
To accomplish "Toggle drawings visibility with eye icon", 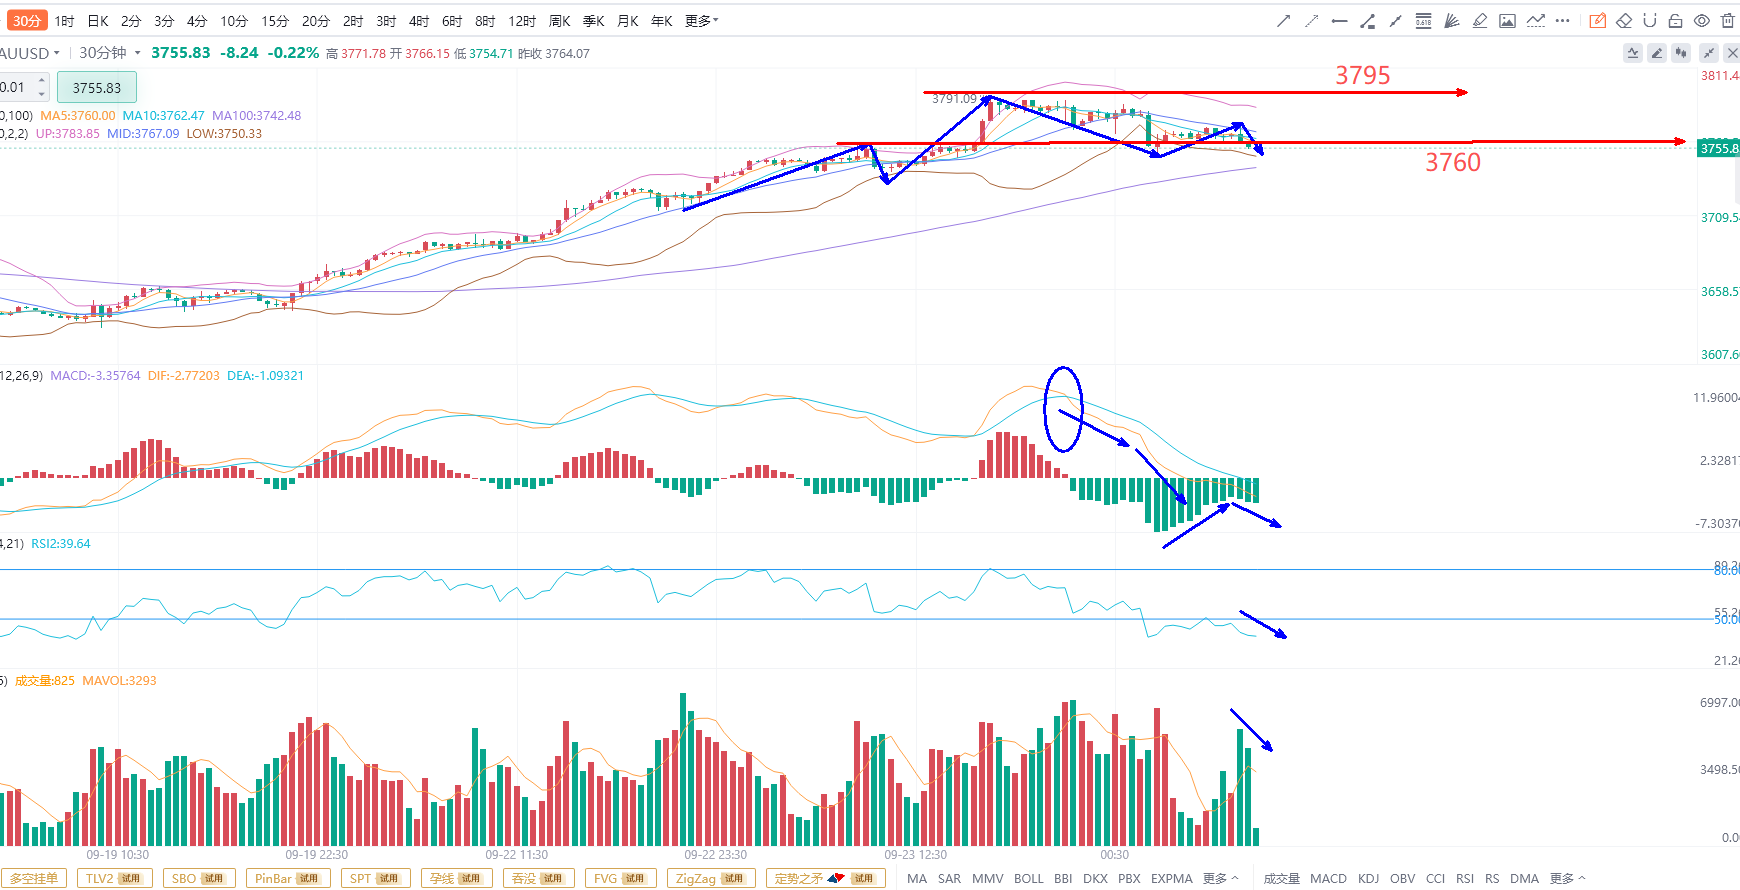I will point(1701,21).
